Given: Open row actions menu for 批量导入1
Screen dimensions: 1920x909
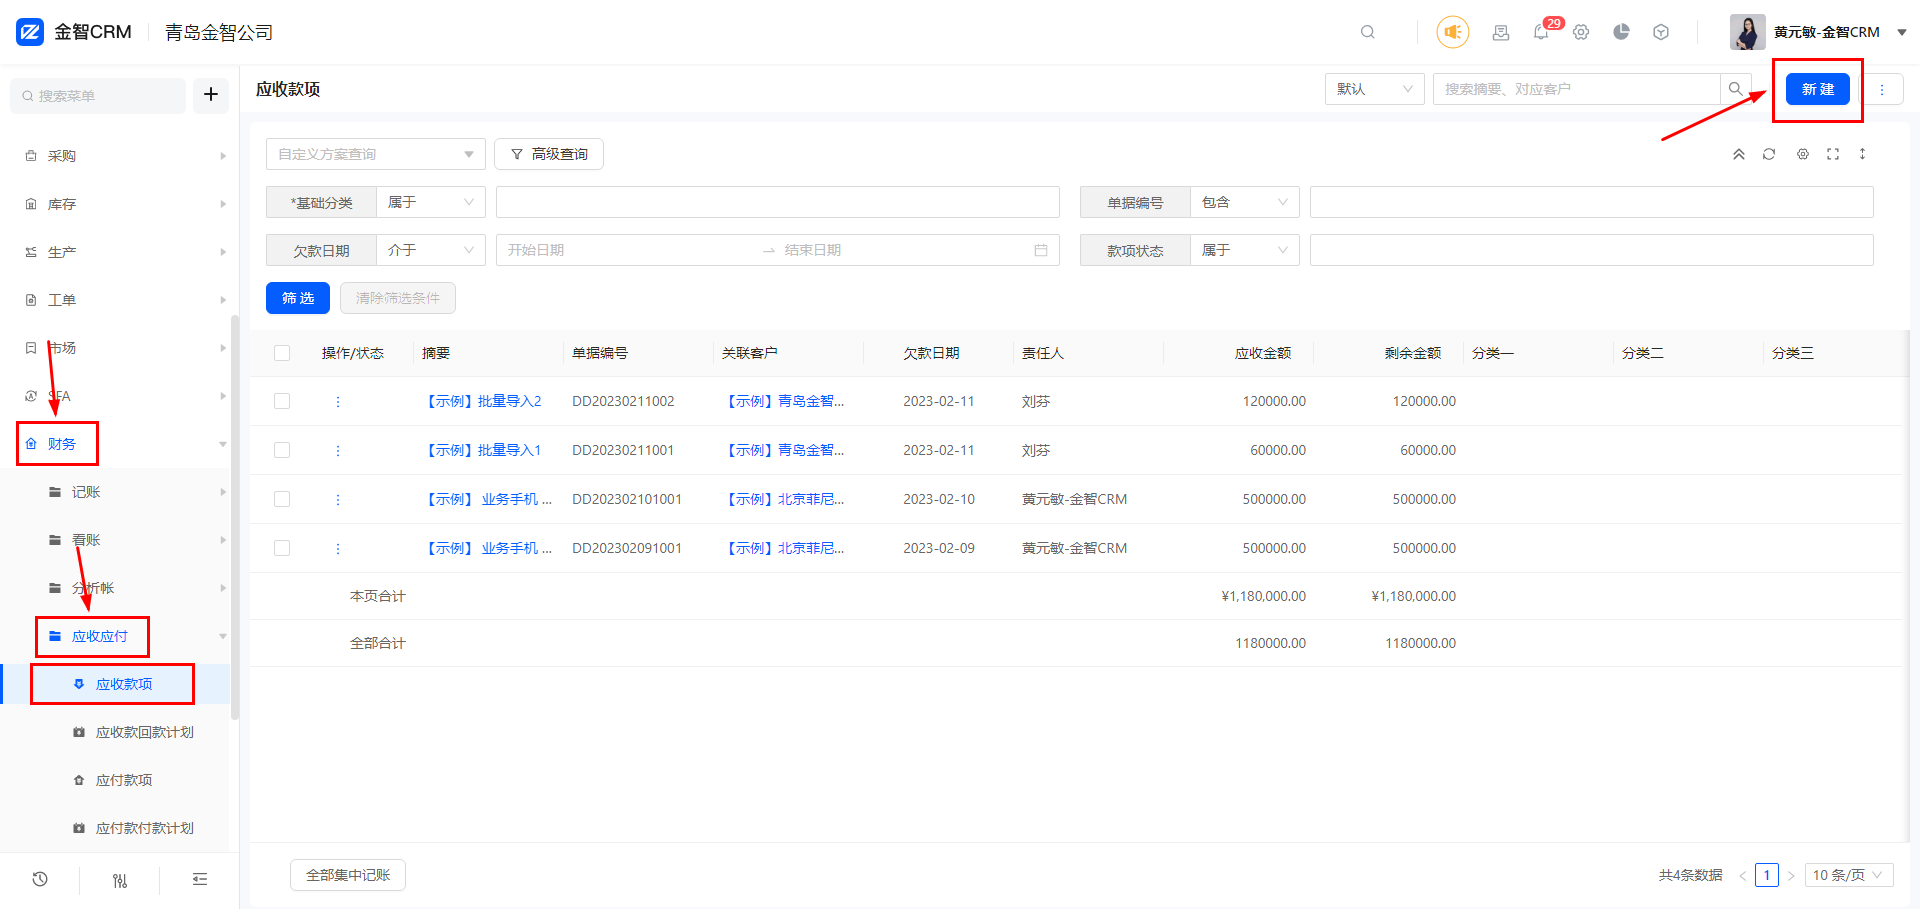Looking at the screenshot, I should point(338,450).
